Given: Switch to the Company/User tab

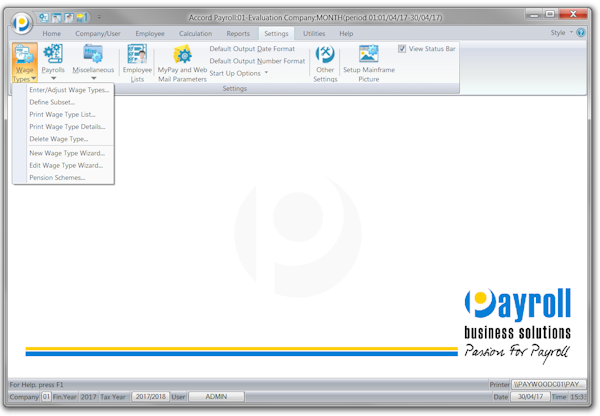Looking at the screenshot, I should [98, 34].
